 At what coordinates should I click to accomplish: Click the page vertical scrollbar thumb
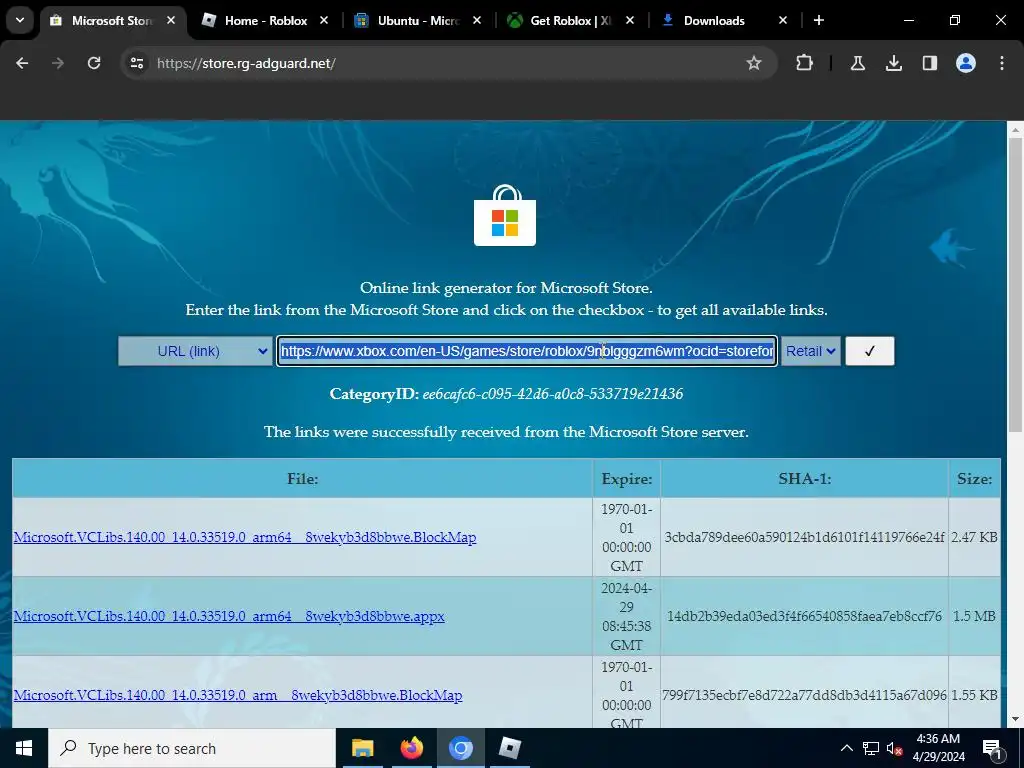tap(1015, 284)
